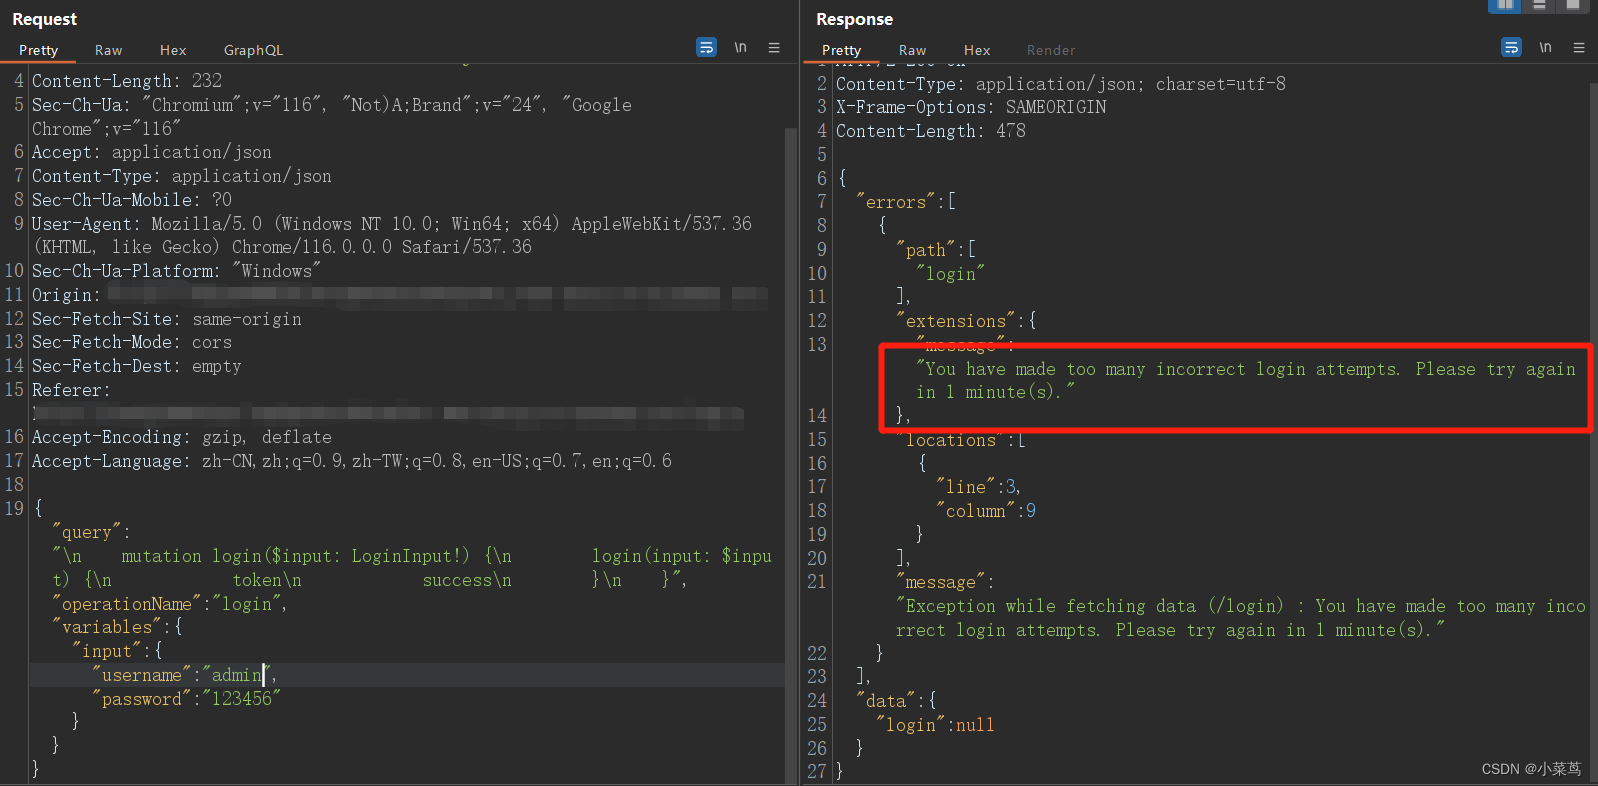The width and height of the screenshot is (1598, 786).
Task: Click the Accept: application/json request header
Action: 152,152
